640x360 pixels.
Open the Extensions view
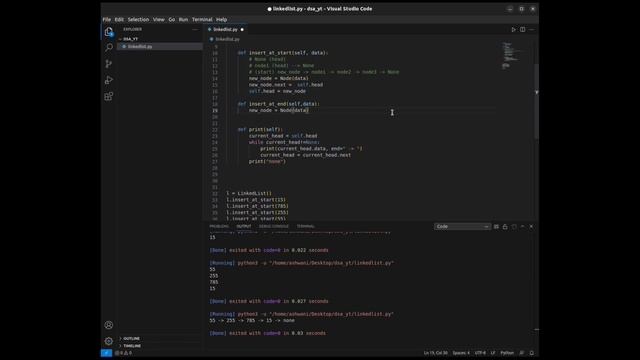[109, 96]
